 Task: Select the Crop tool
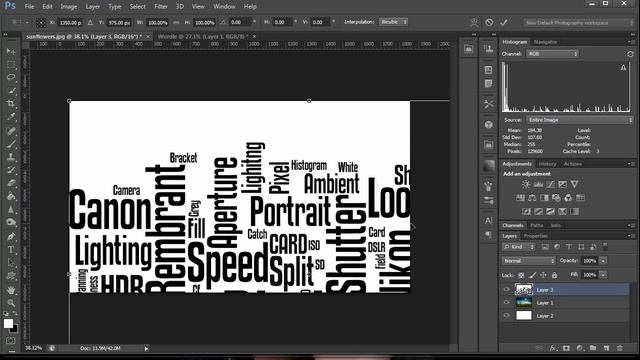click(x=11, y=103)
